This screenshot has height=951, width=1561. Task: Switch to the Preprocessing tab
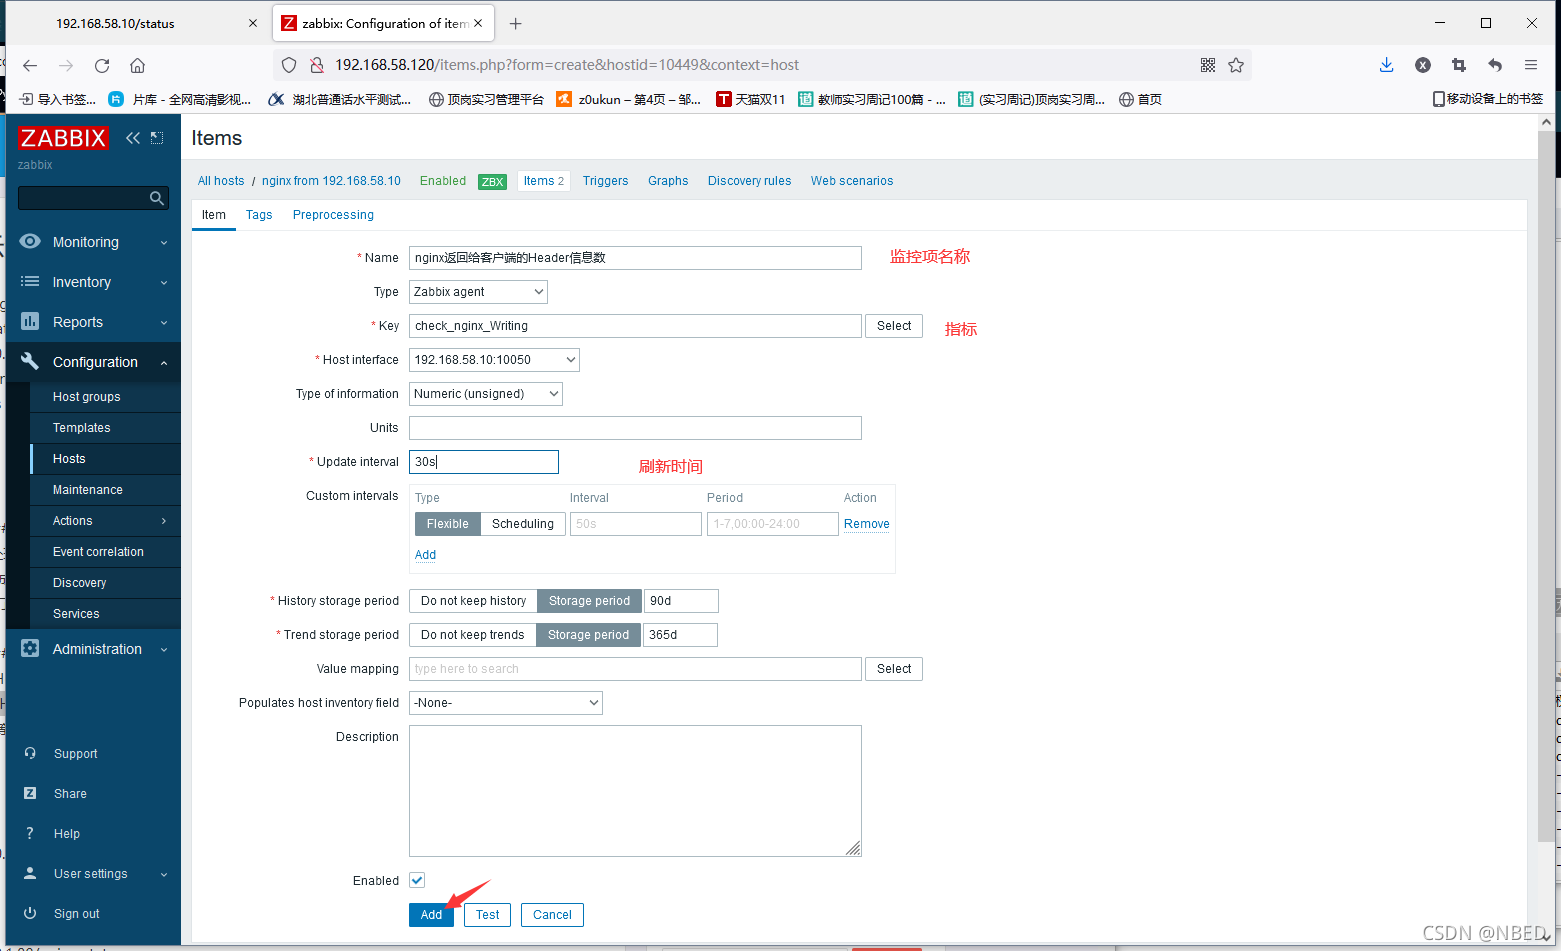(333, 214)
